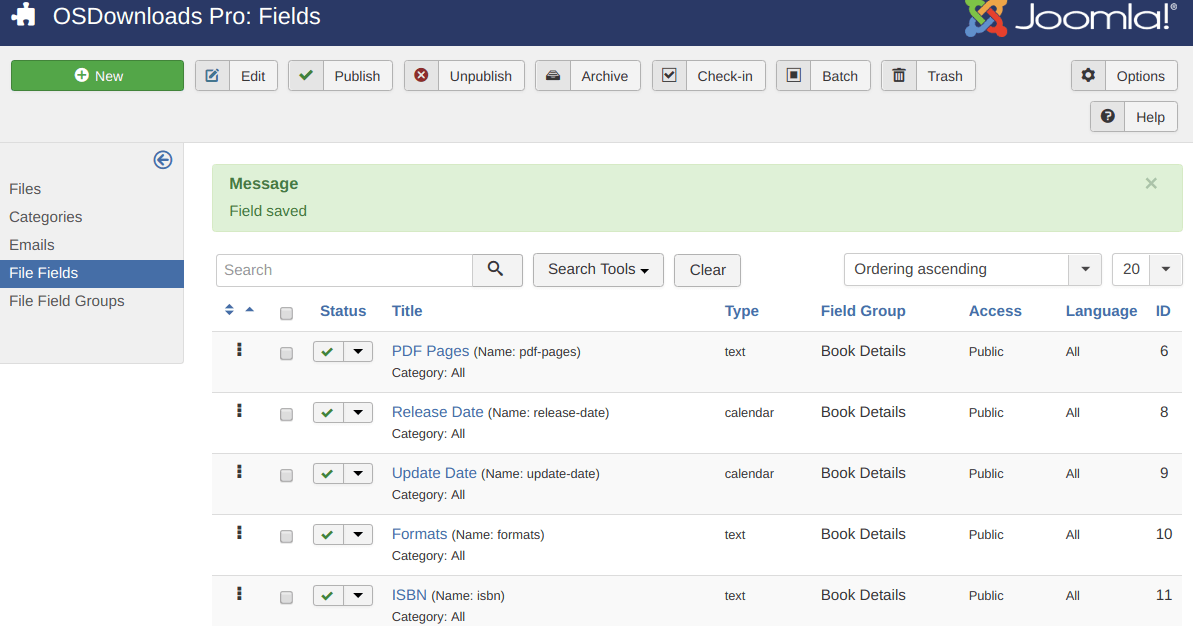Viewport: 1193px width, 626px height.
Task: Open status dropdown for PDF Pages
Action: tap(358, 351)
